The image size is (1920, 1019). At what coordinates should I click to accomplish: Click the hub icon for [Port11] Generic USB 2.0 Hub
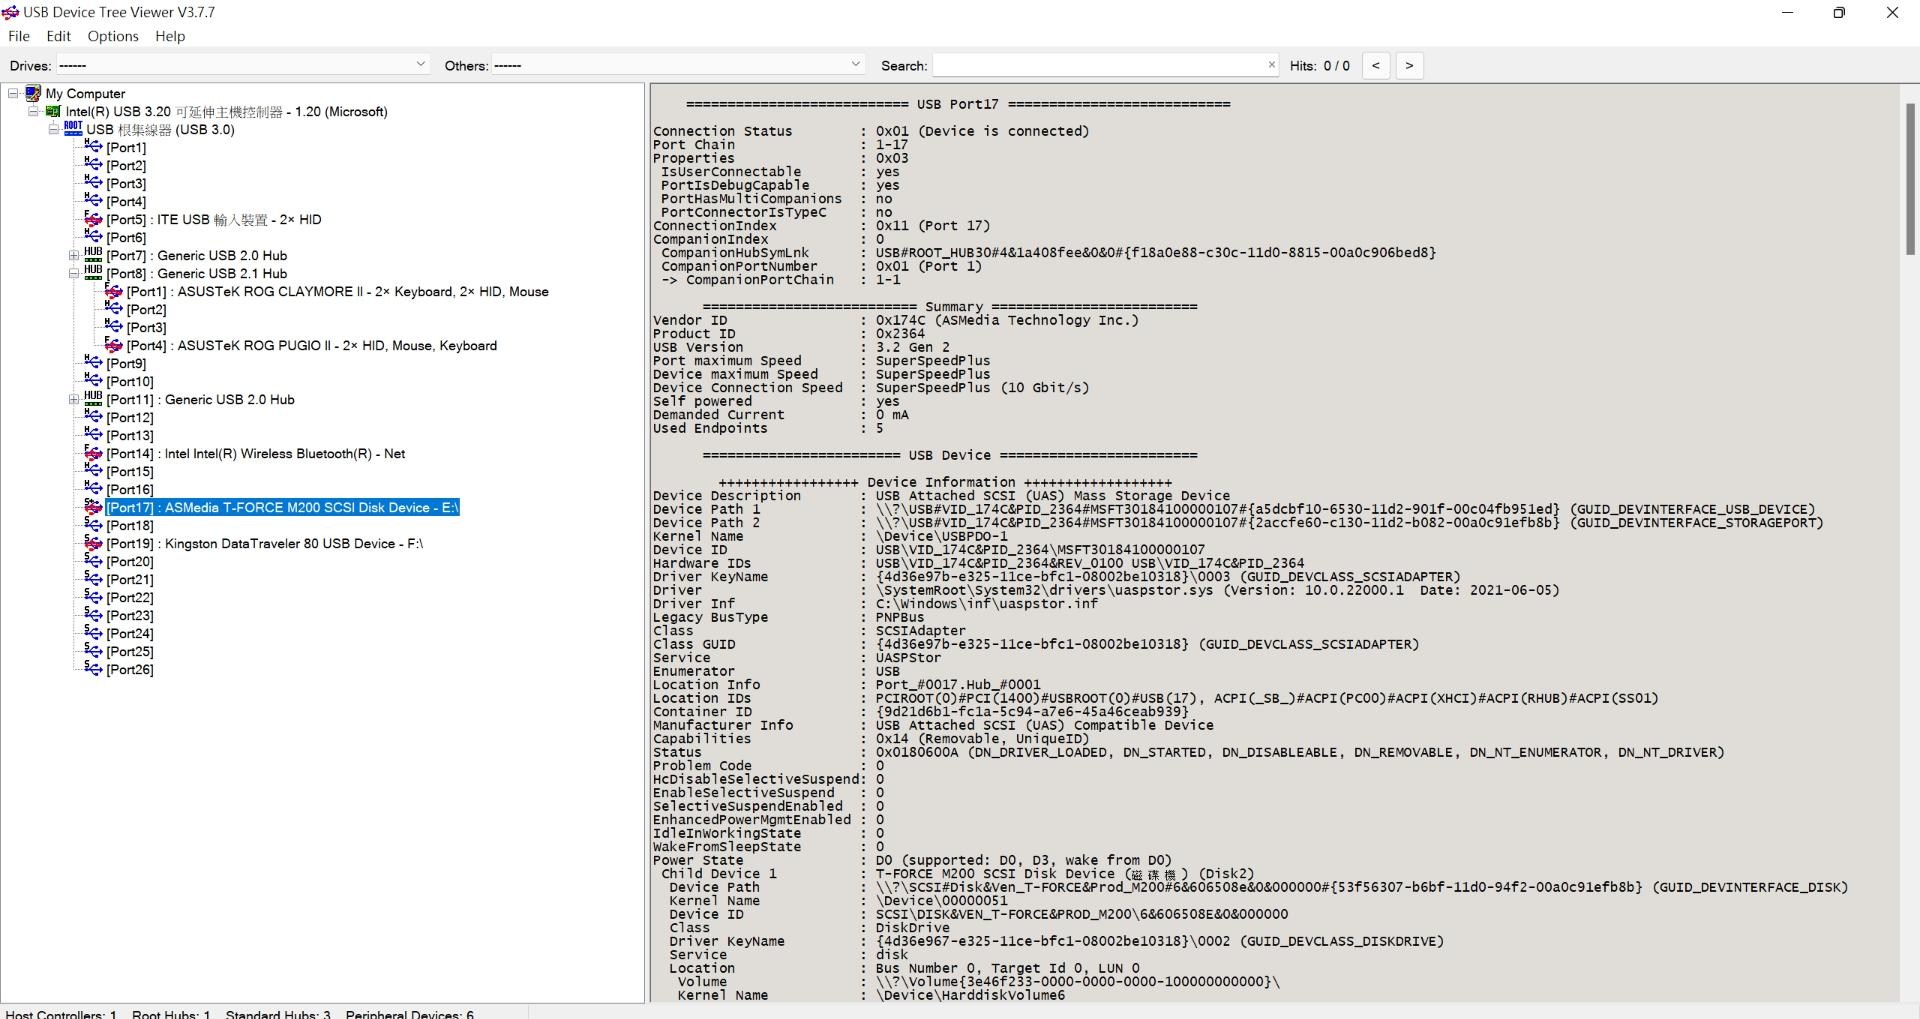93,399
